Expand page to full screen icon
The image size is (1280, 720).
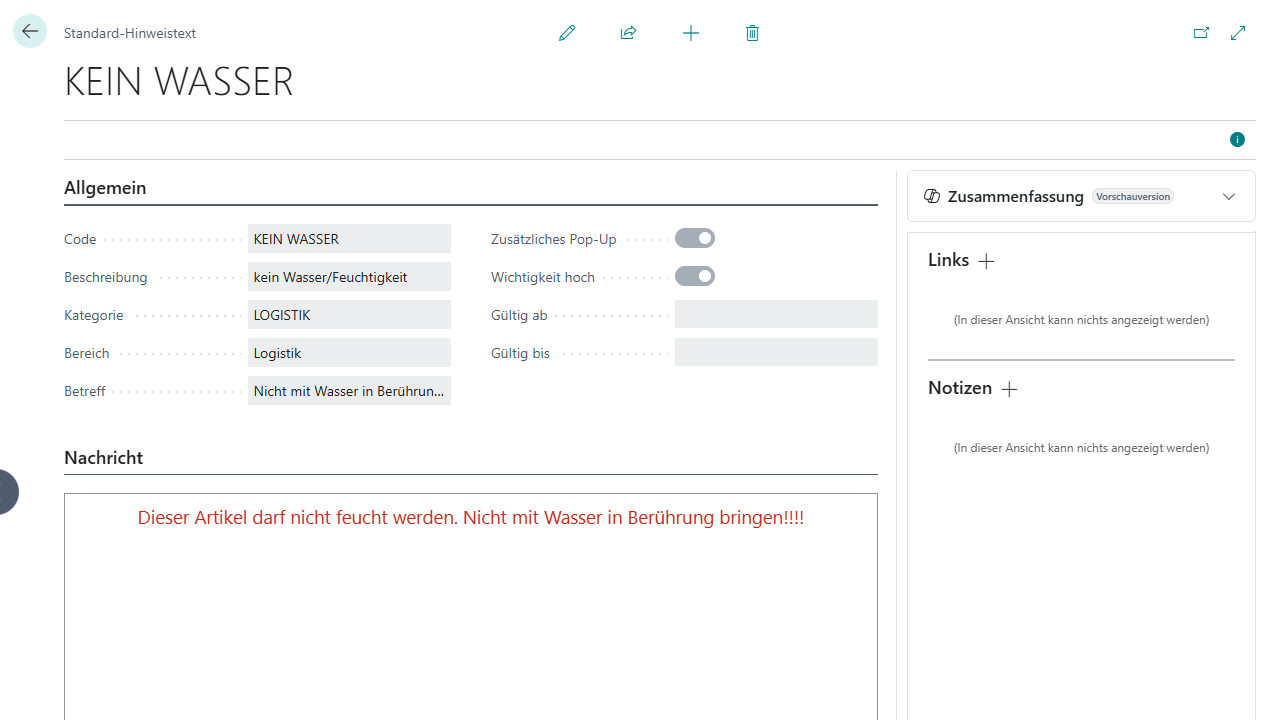pyautogui.click(x=1238, y=33)
